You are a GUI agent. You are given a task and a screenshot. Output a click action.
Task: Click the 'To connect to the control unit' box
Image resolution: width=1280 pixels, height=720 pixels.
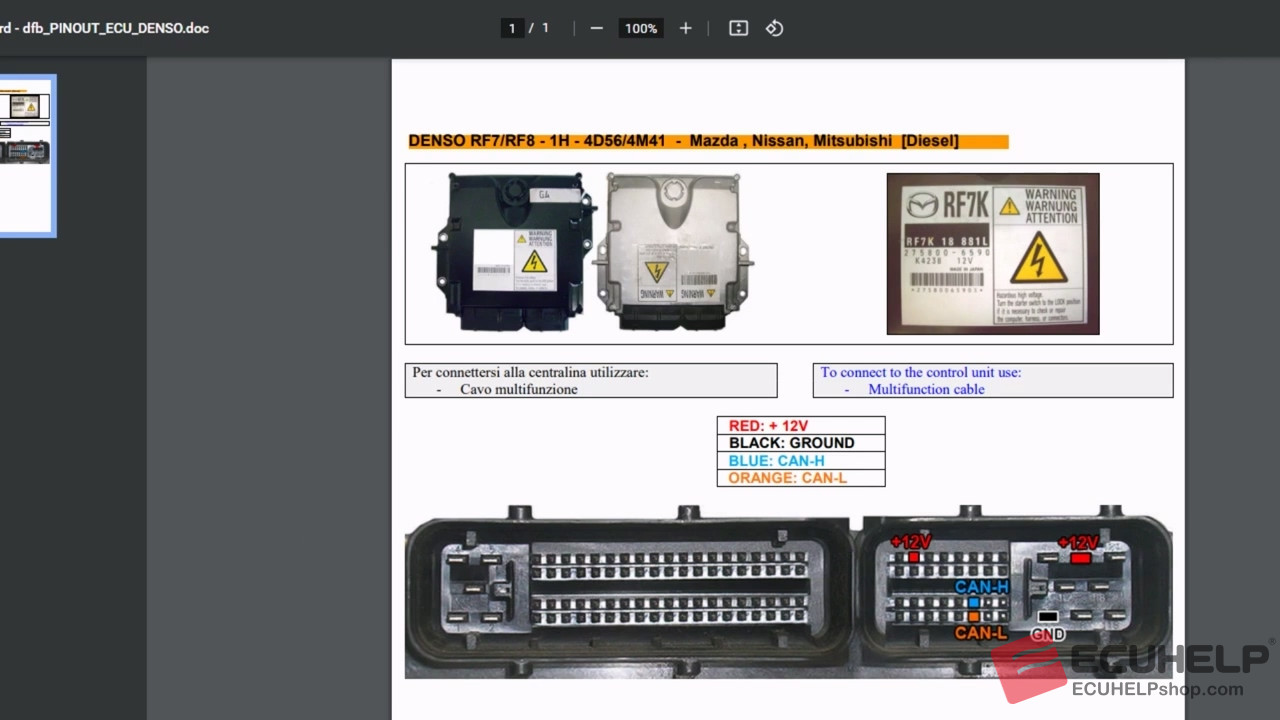point(991,380)
